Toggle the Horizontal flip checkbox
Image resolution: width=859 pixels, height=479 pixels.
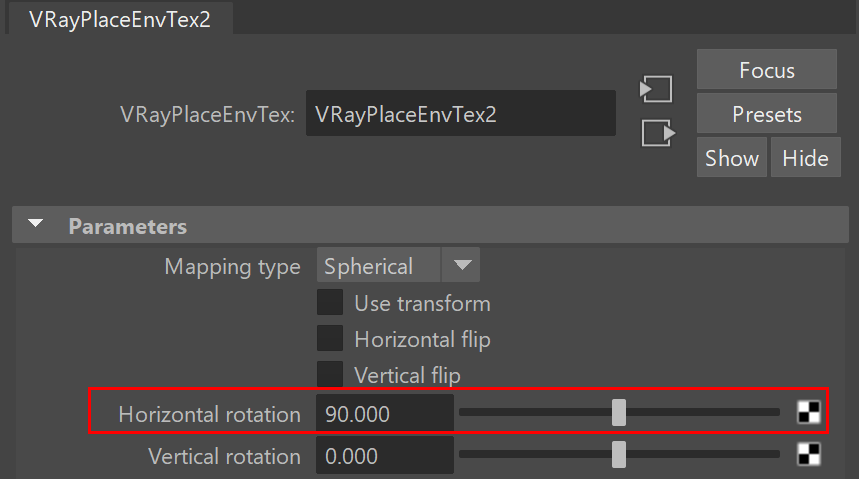click(x=330, y=338)
